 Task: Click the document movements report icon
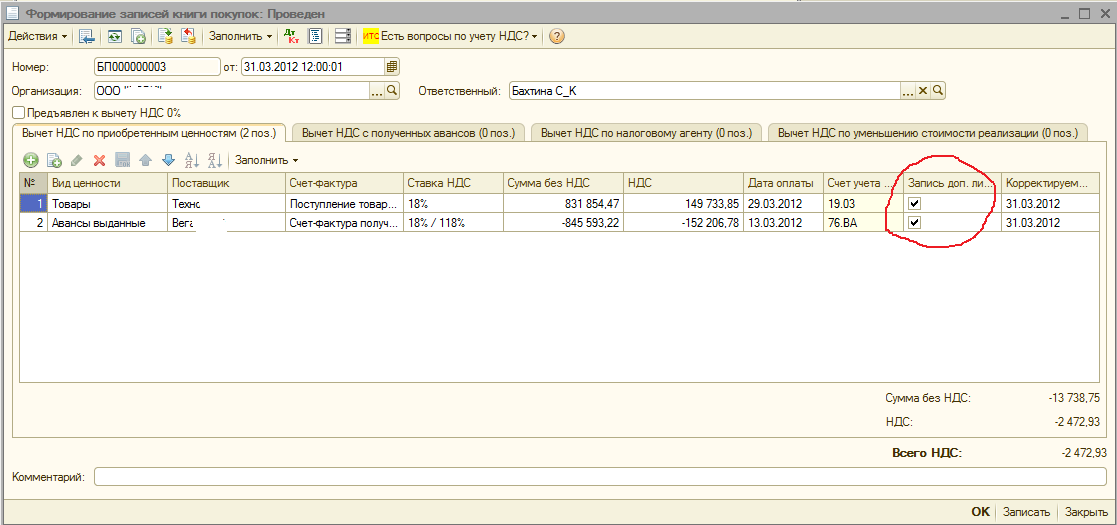[316, 36]
